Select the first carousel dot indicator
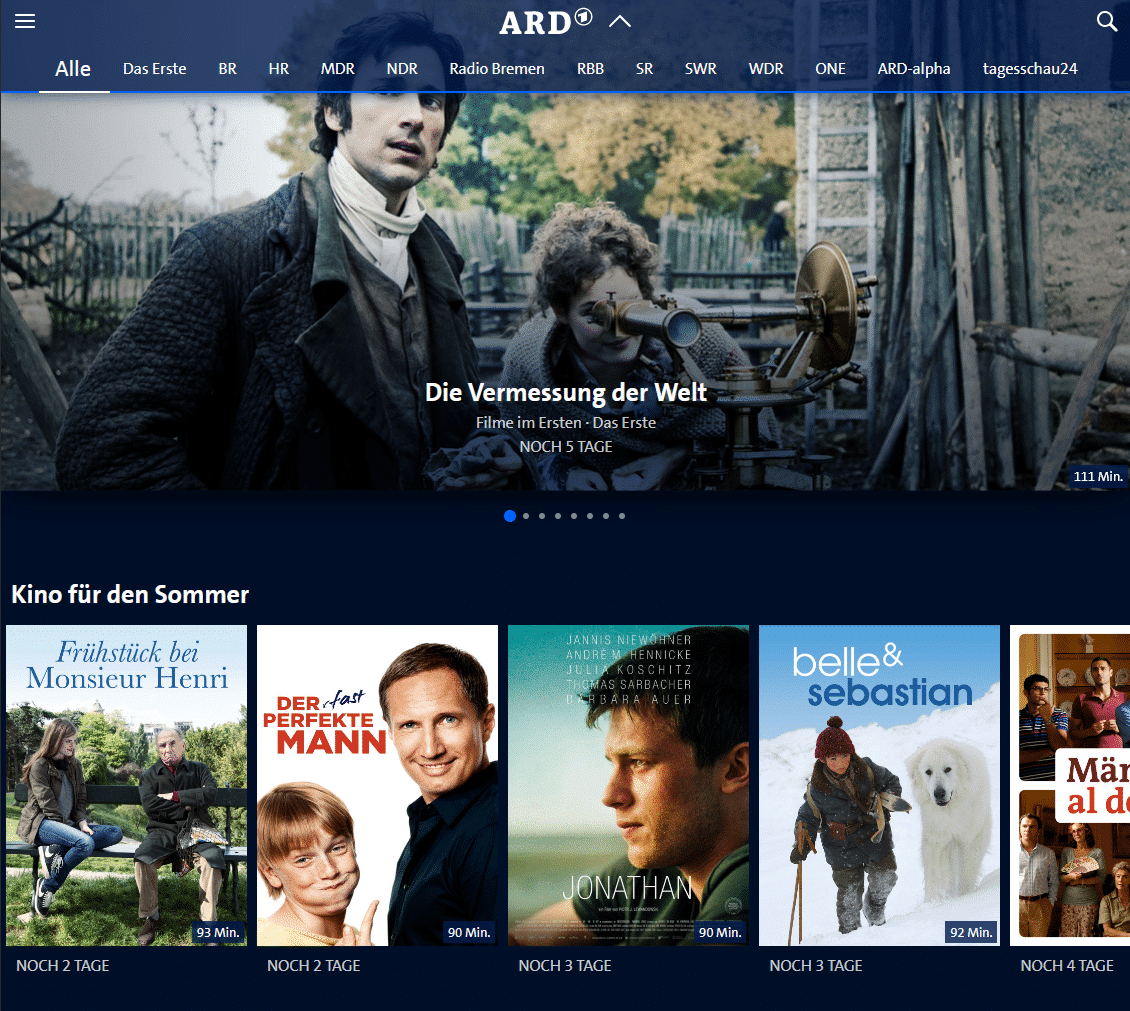The image size is (1130, 1011). [510, 516]
